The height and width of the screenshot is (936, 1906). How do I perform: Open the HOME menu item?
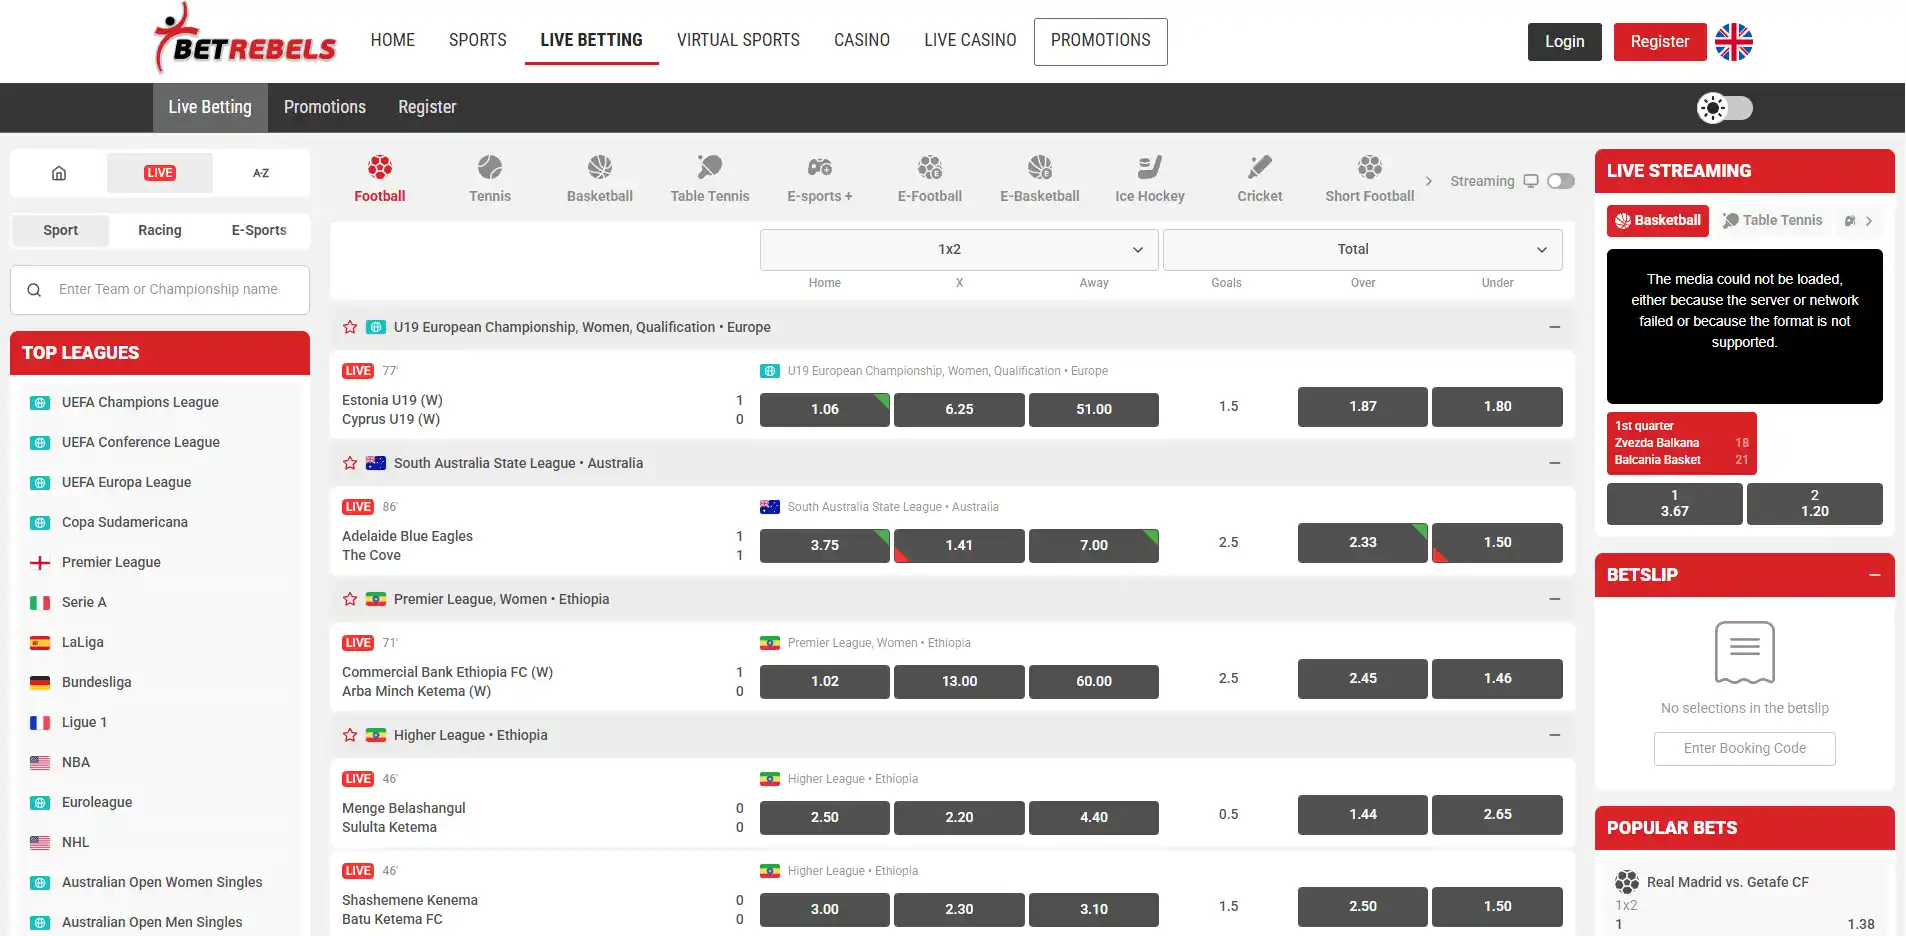pyautogui.click(x=393, y=40)
